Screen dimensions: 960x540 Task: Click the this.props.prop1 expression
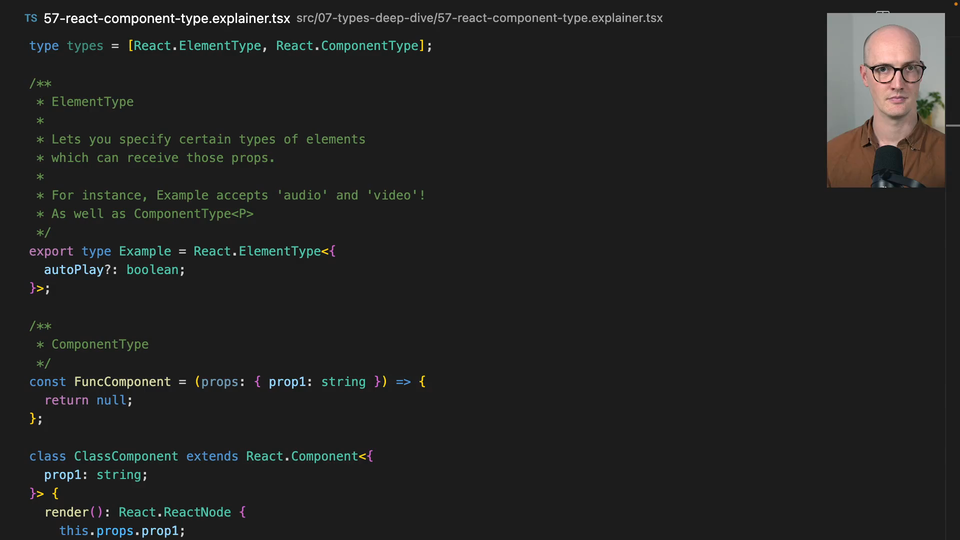click(x=122, y=531)
